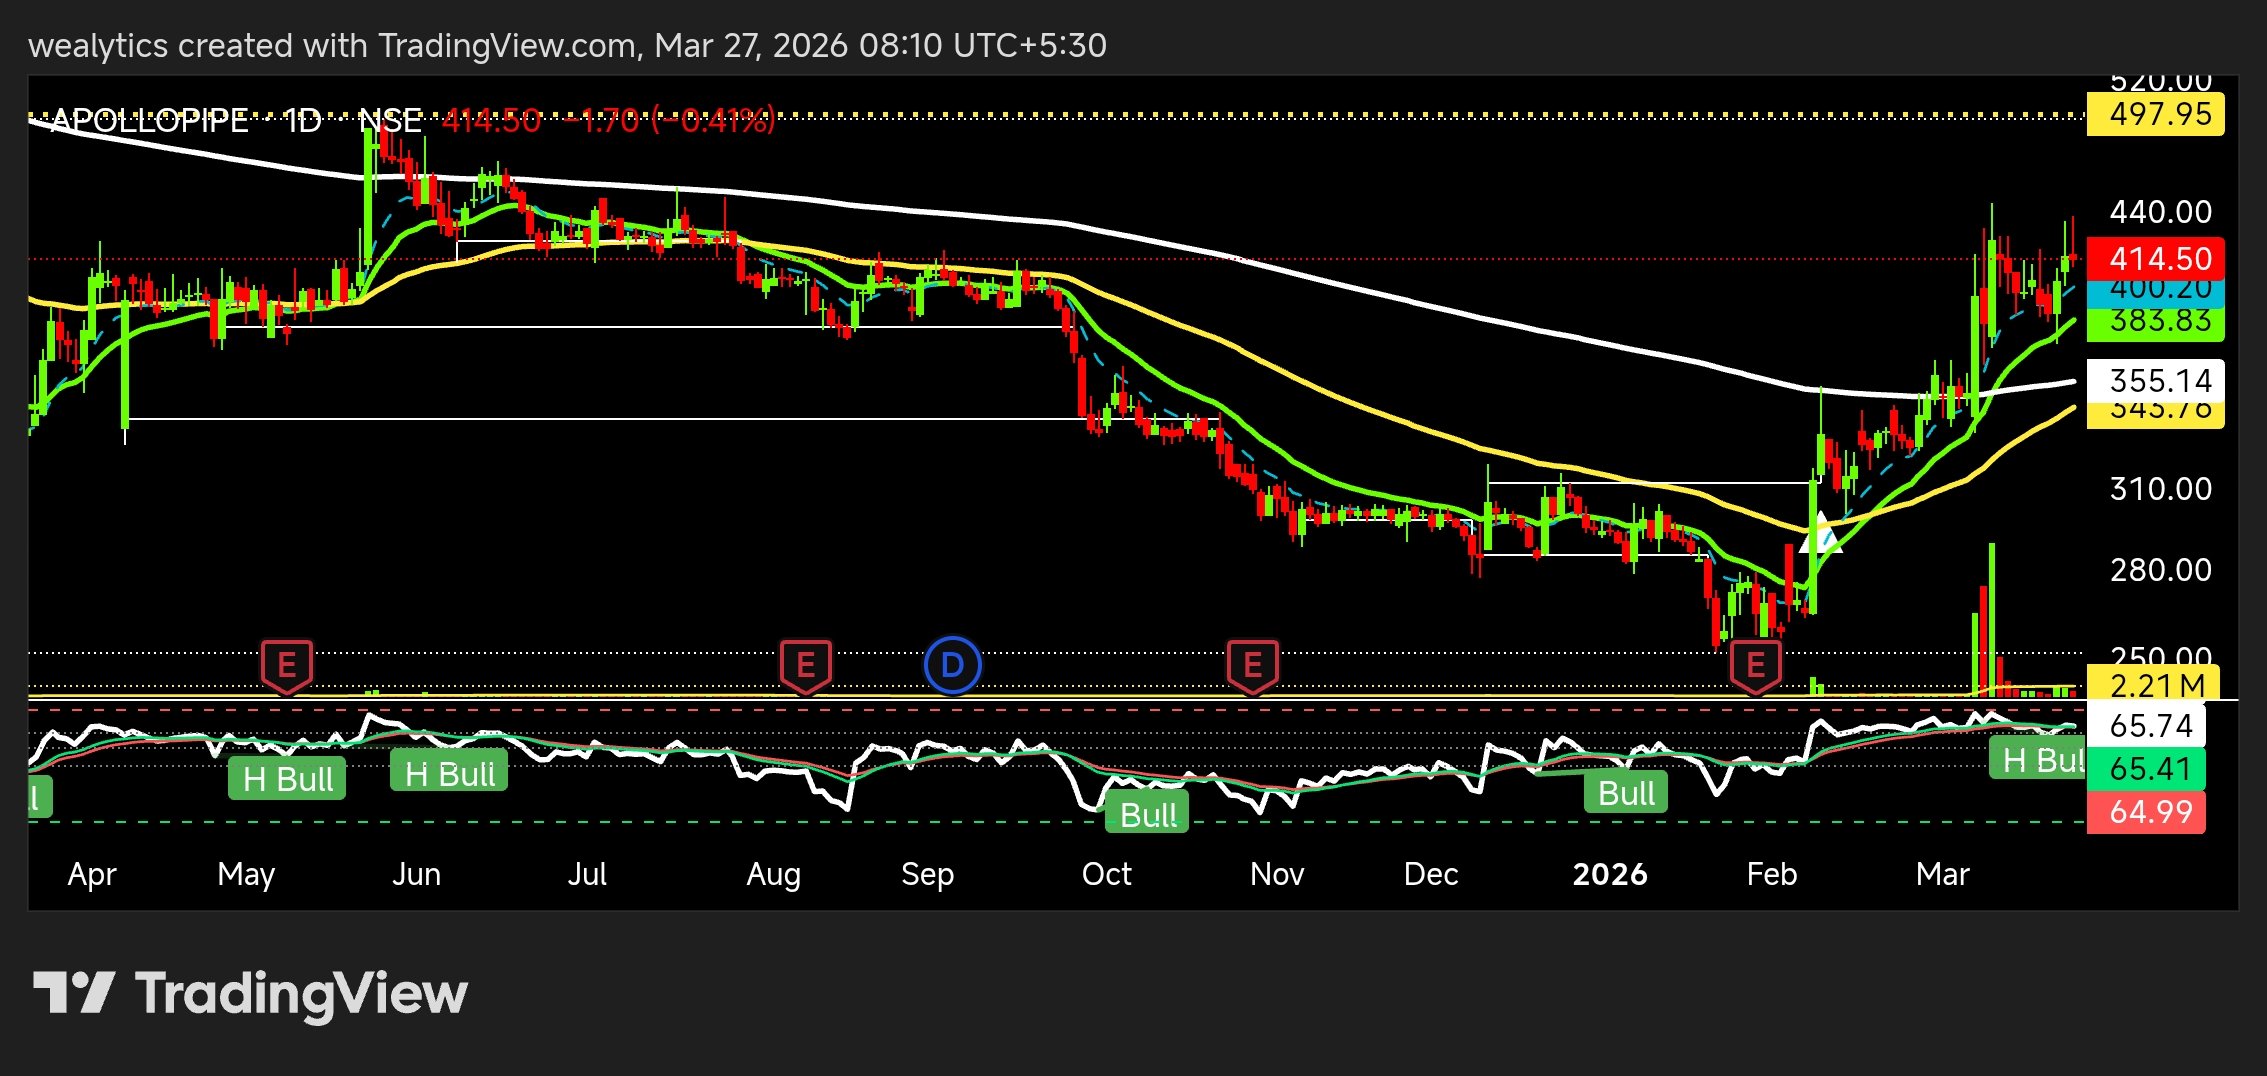Click the Bull label above Oct
Image resolution: width=2267 pixels, height=1076 pixels.
point(1148,814)
